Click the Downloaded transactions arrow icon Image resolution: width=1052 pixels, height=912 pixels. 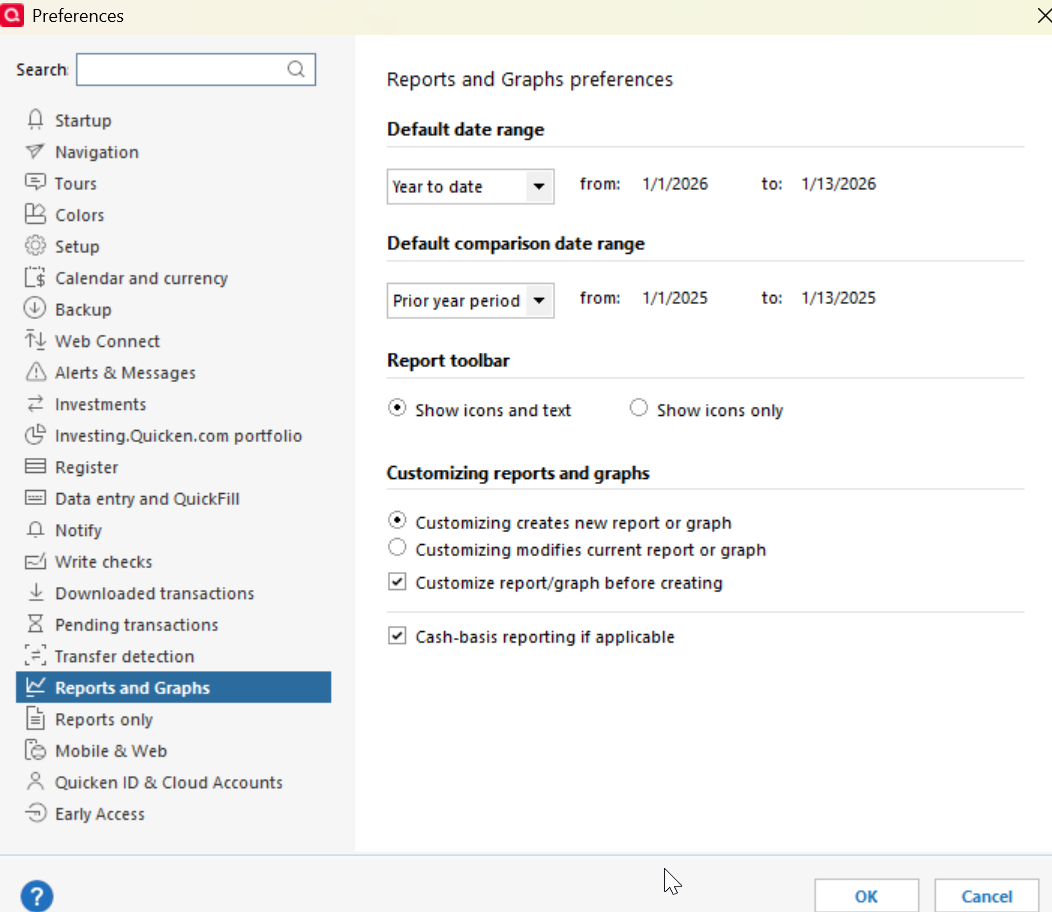coord(36,592)
